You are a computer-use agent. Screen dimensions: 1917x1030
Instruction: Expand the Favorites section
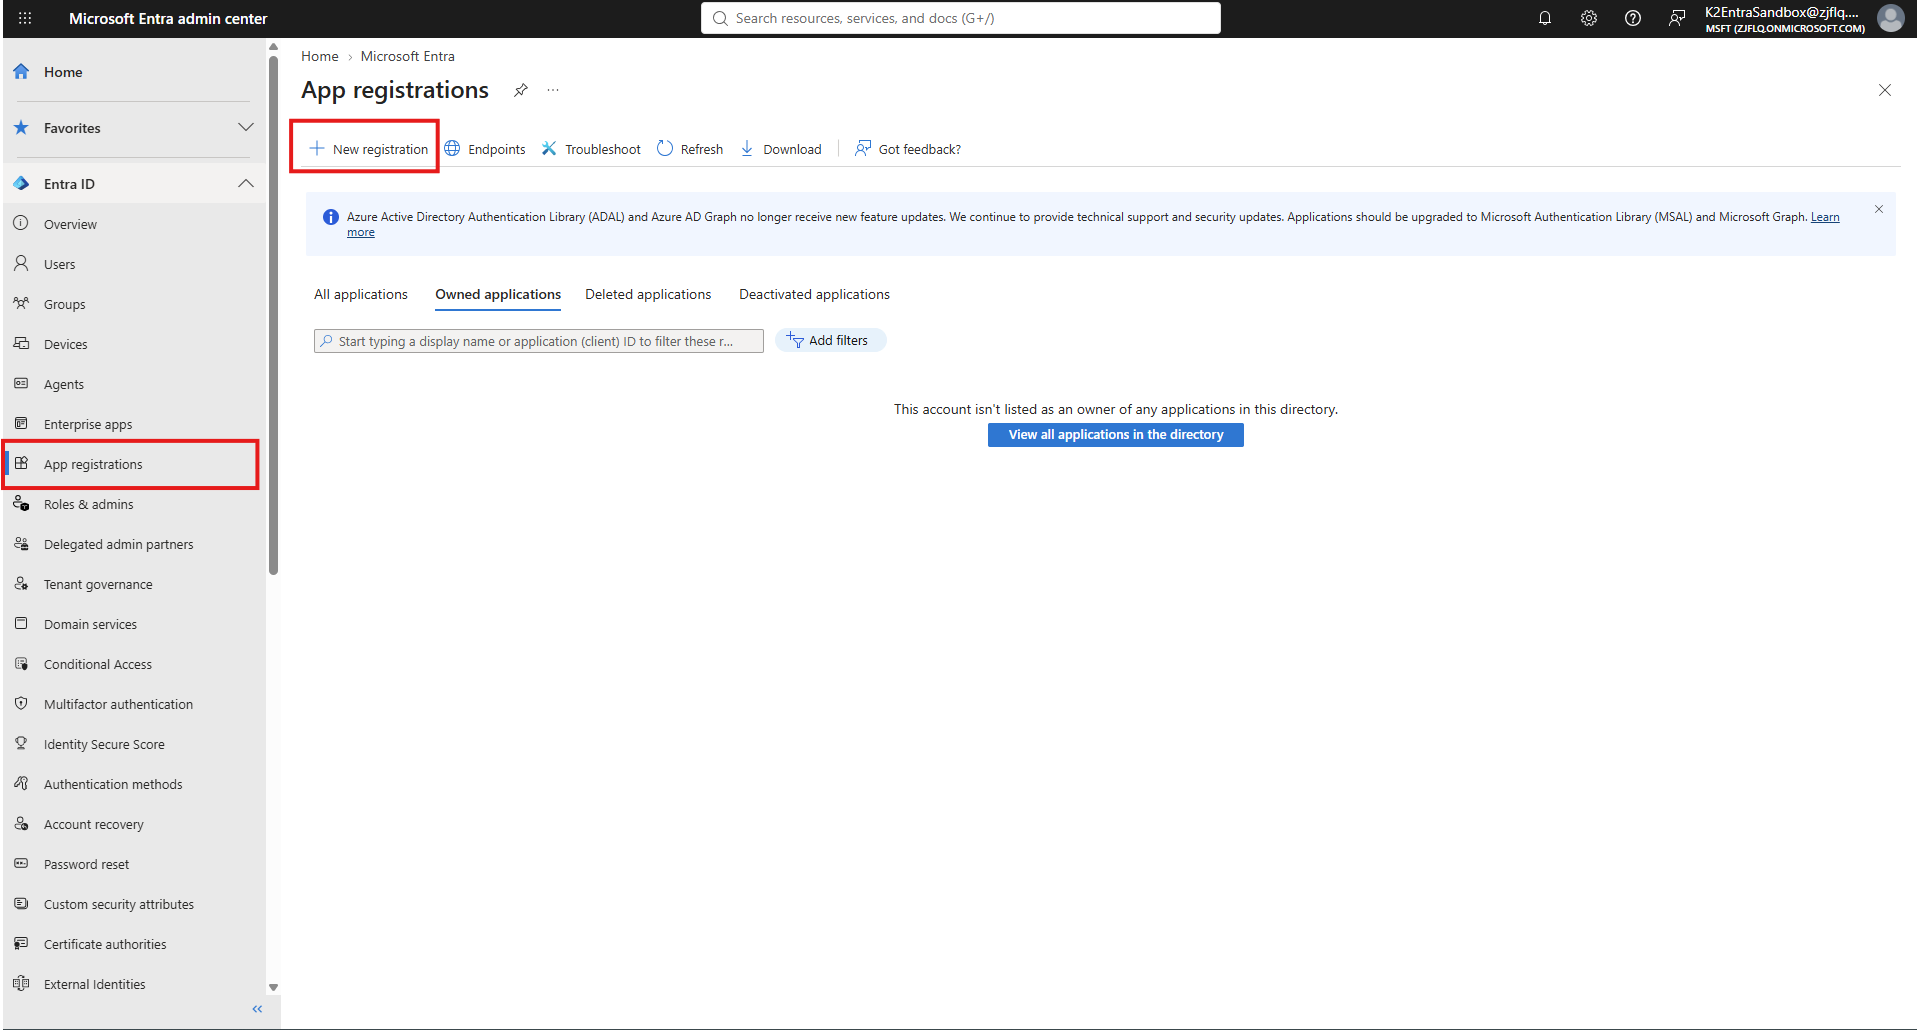[246, 127]
